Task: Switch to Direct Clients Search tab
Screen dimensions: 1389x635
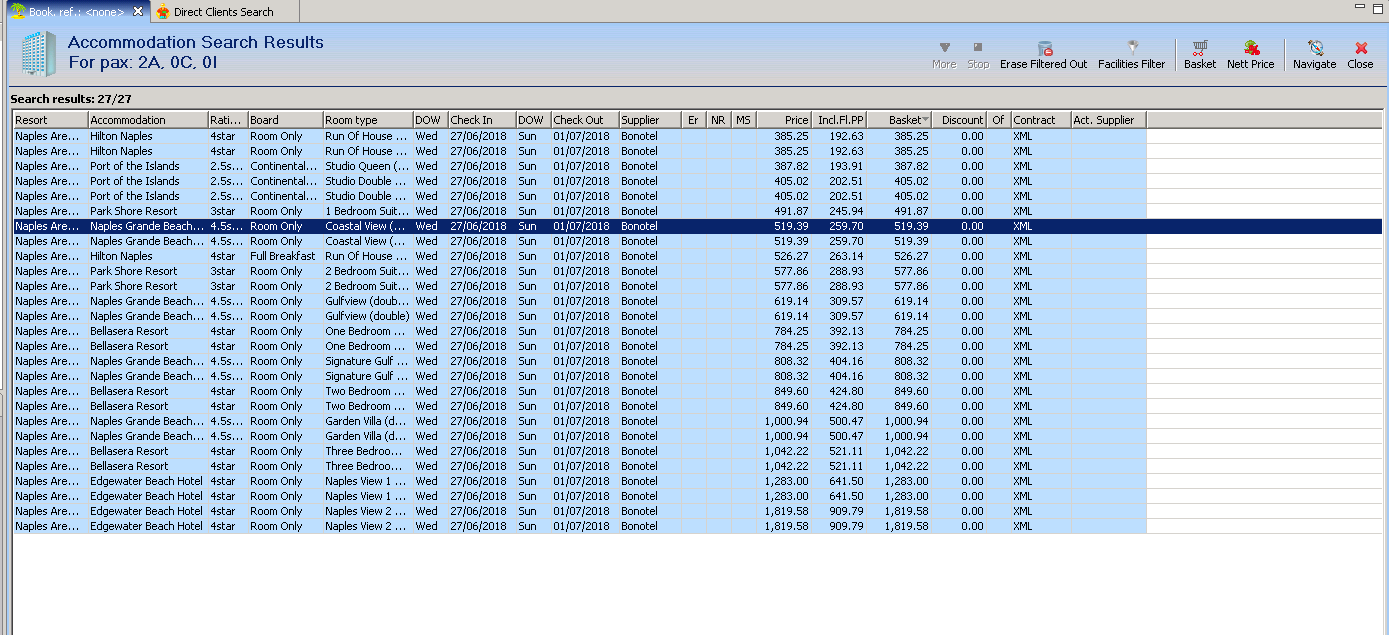Action: tap(223, 12)
